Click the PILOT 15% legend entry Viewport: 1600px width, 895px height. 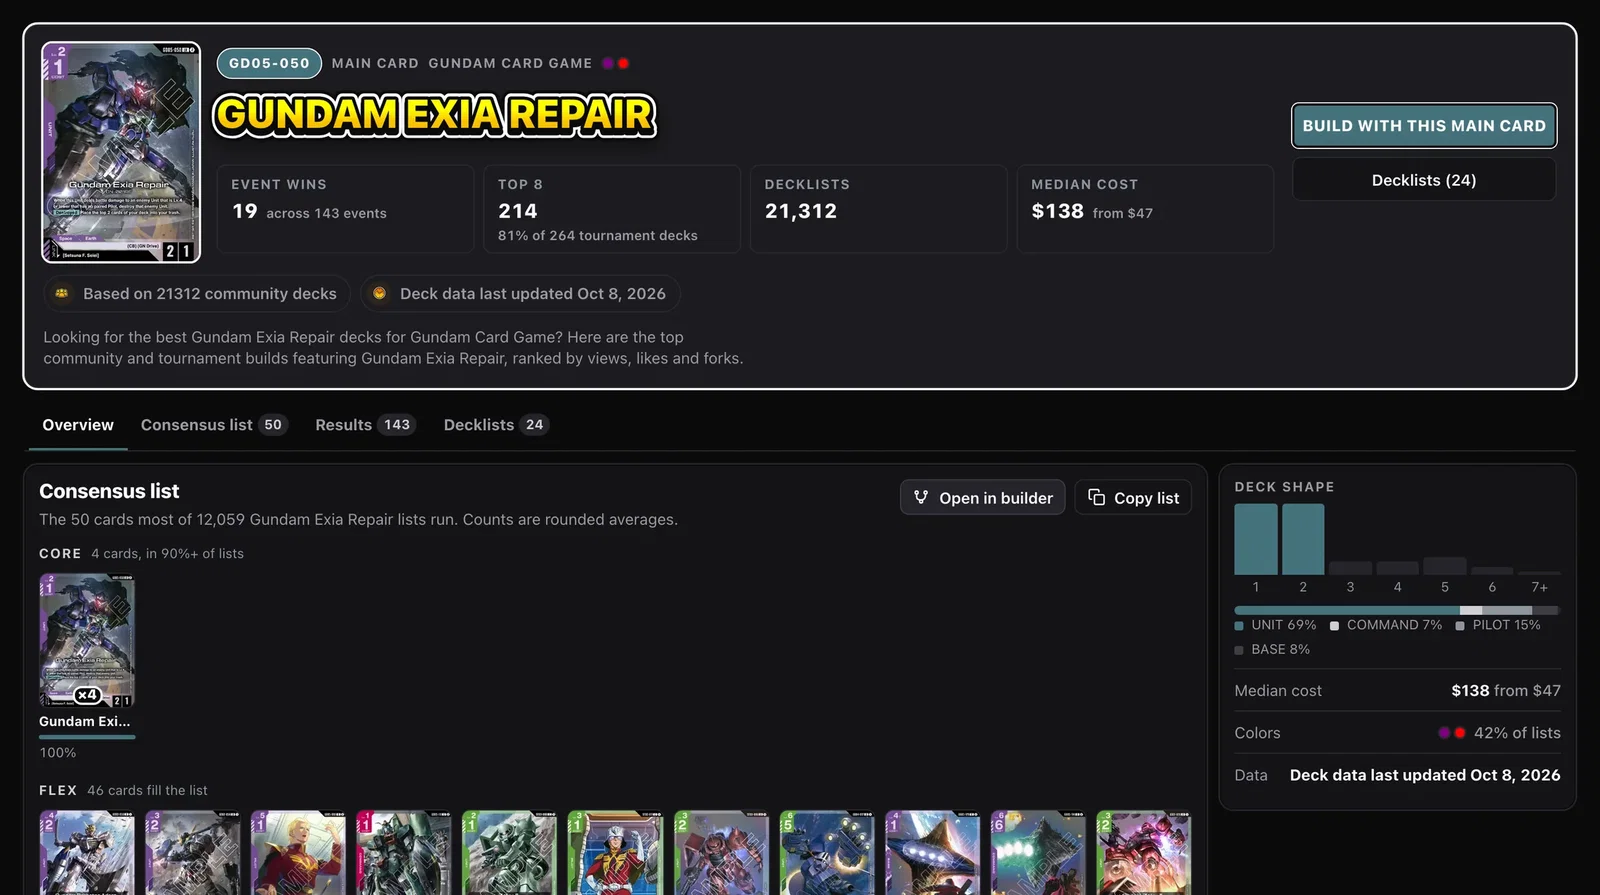[x=1498, y=625]
